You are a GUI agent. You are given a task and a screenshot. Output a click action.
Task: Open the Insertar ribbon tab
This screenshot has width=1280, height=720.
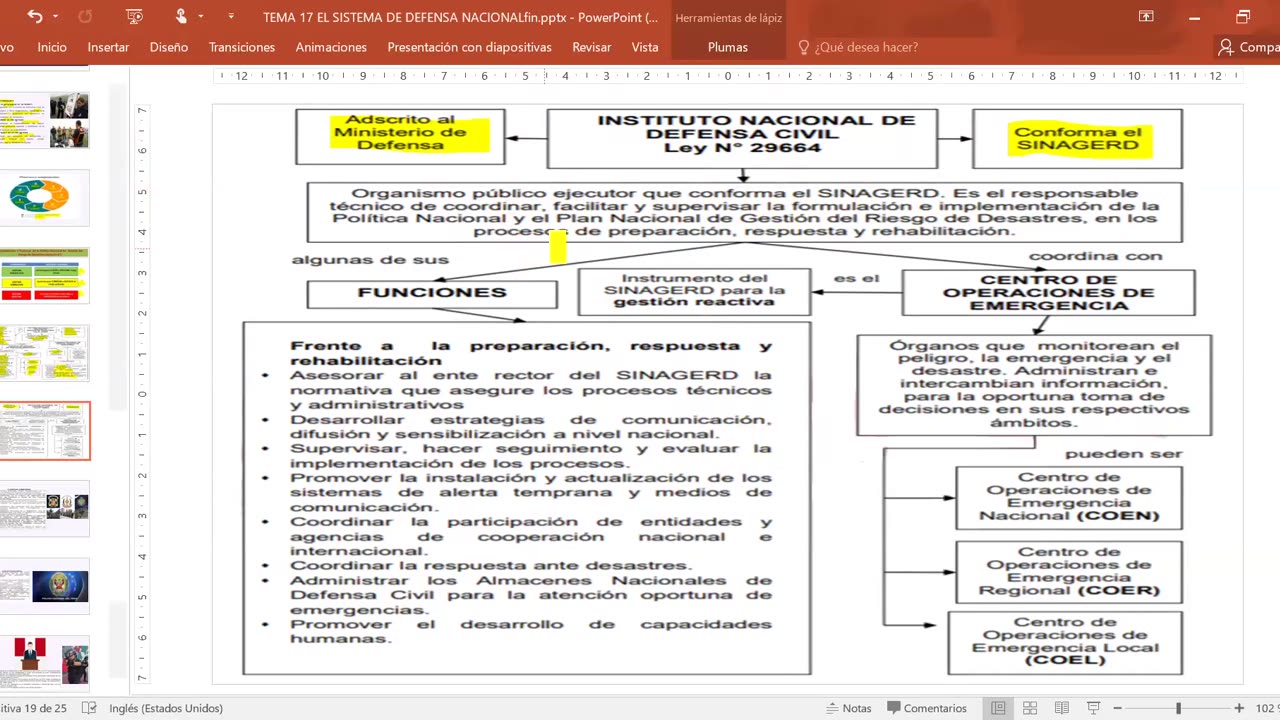click(x=108, y=47)
